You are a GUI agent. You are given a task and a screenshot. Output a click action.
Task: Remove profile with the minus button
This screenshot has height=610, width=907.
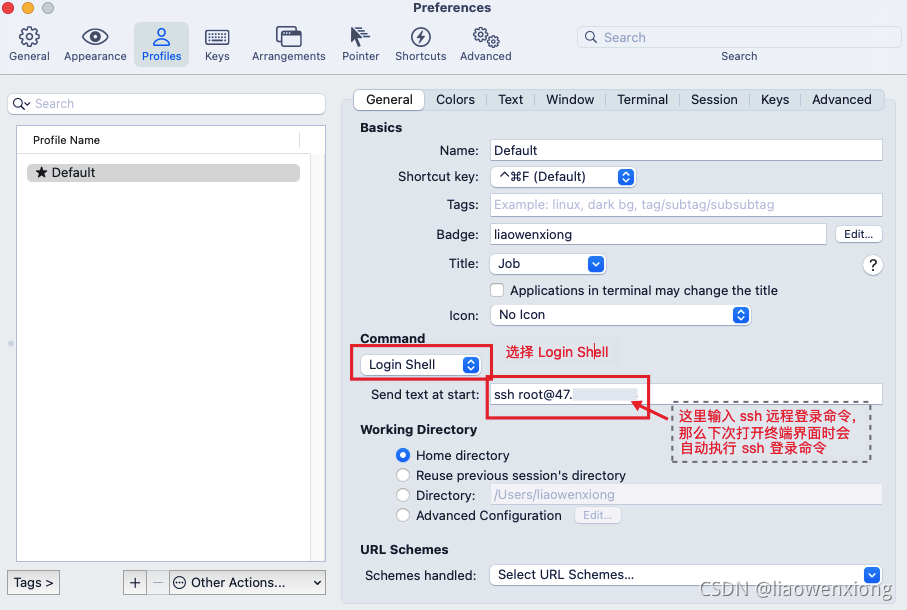pos(157,582)
